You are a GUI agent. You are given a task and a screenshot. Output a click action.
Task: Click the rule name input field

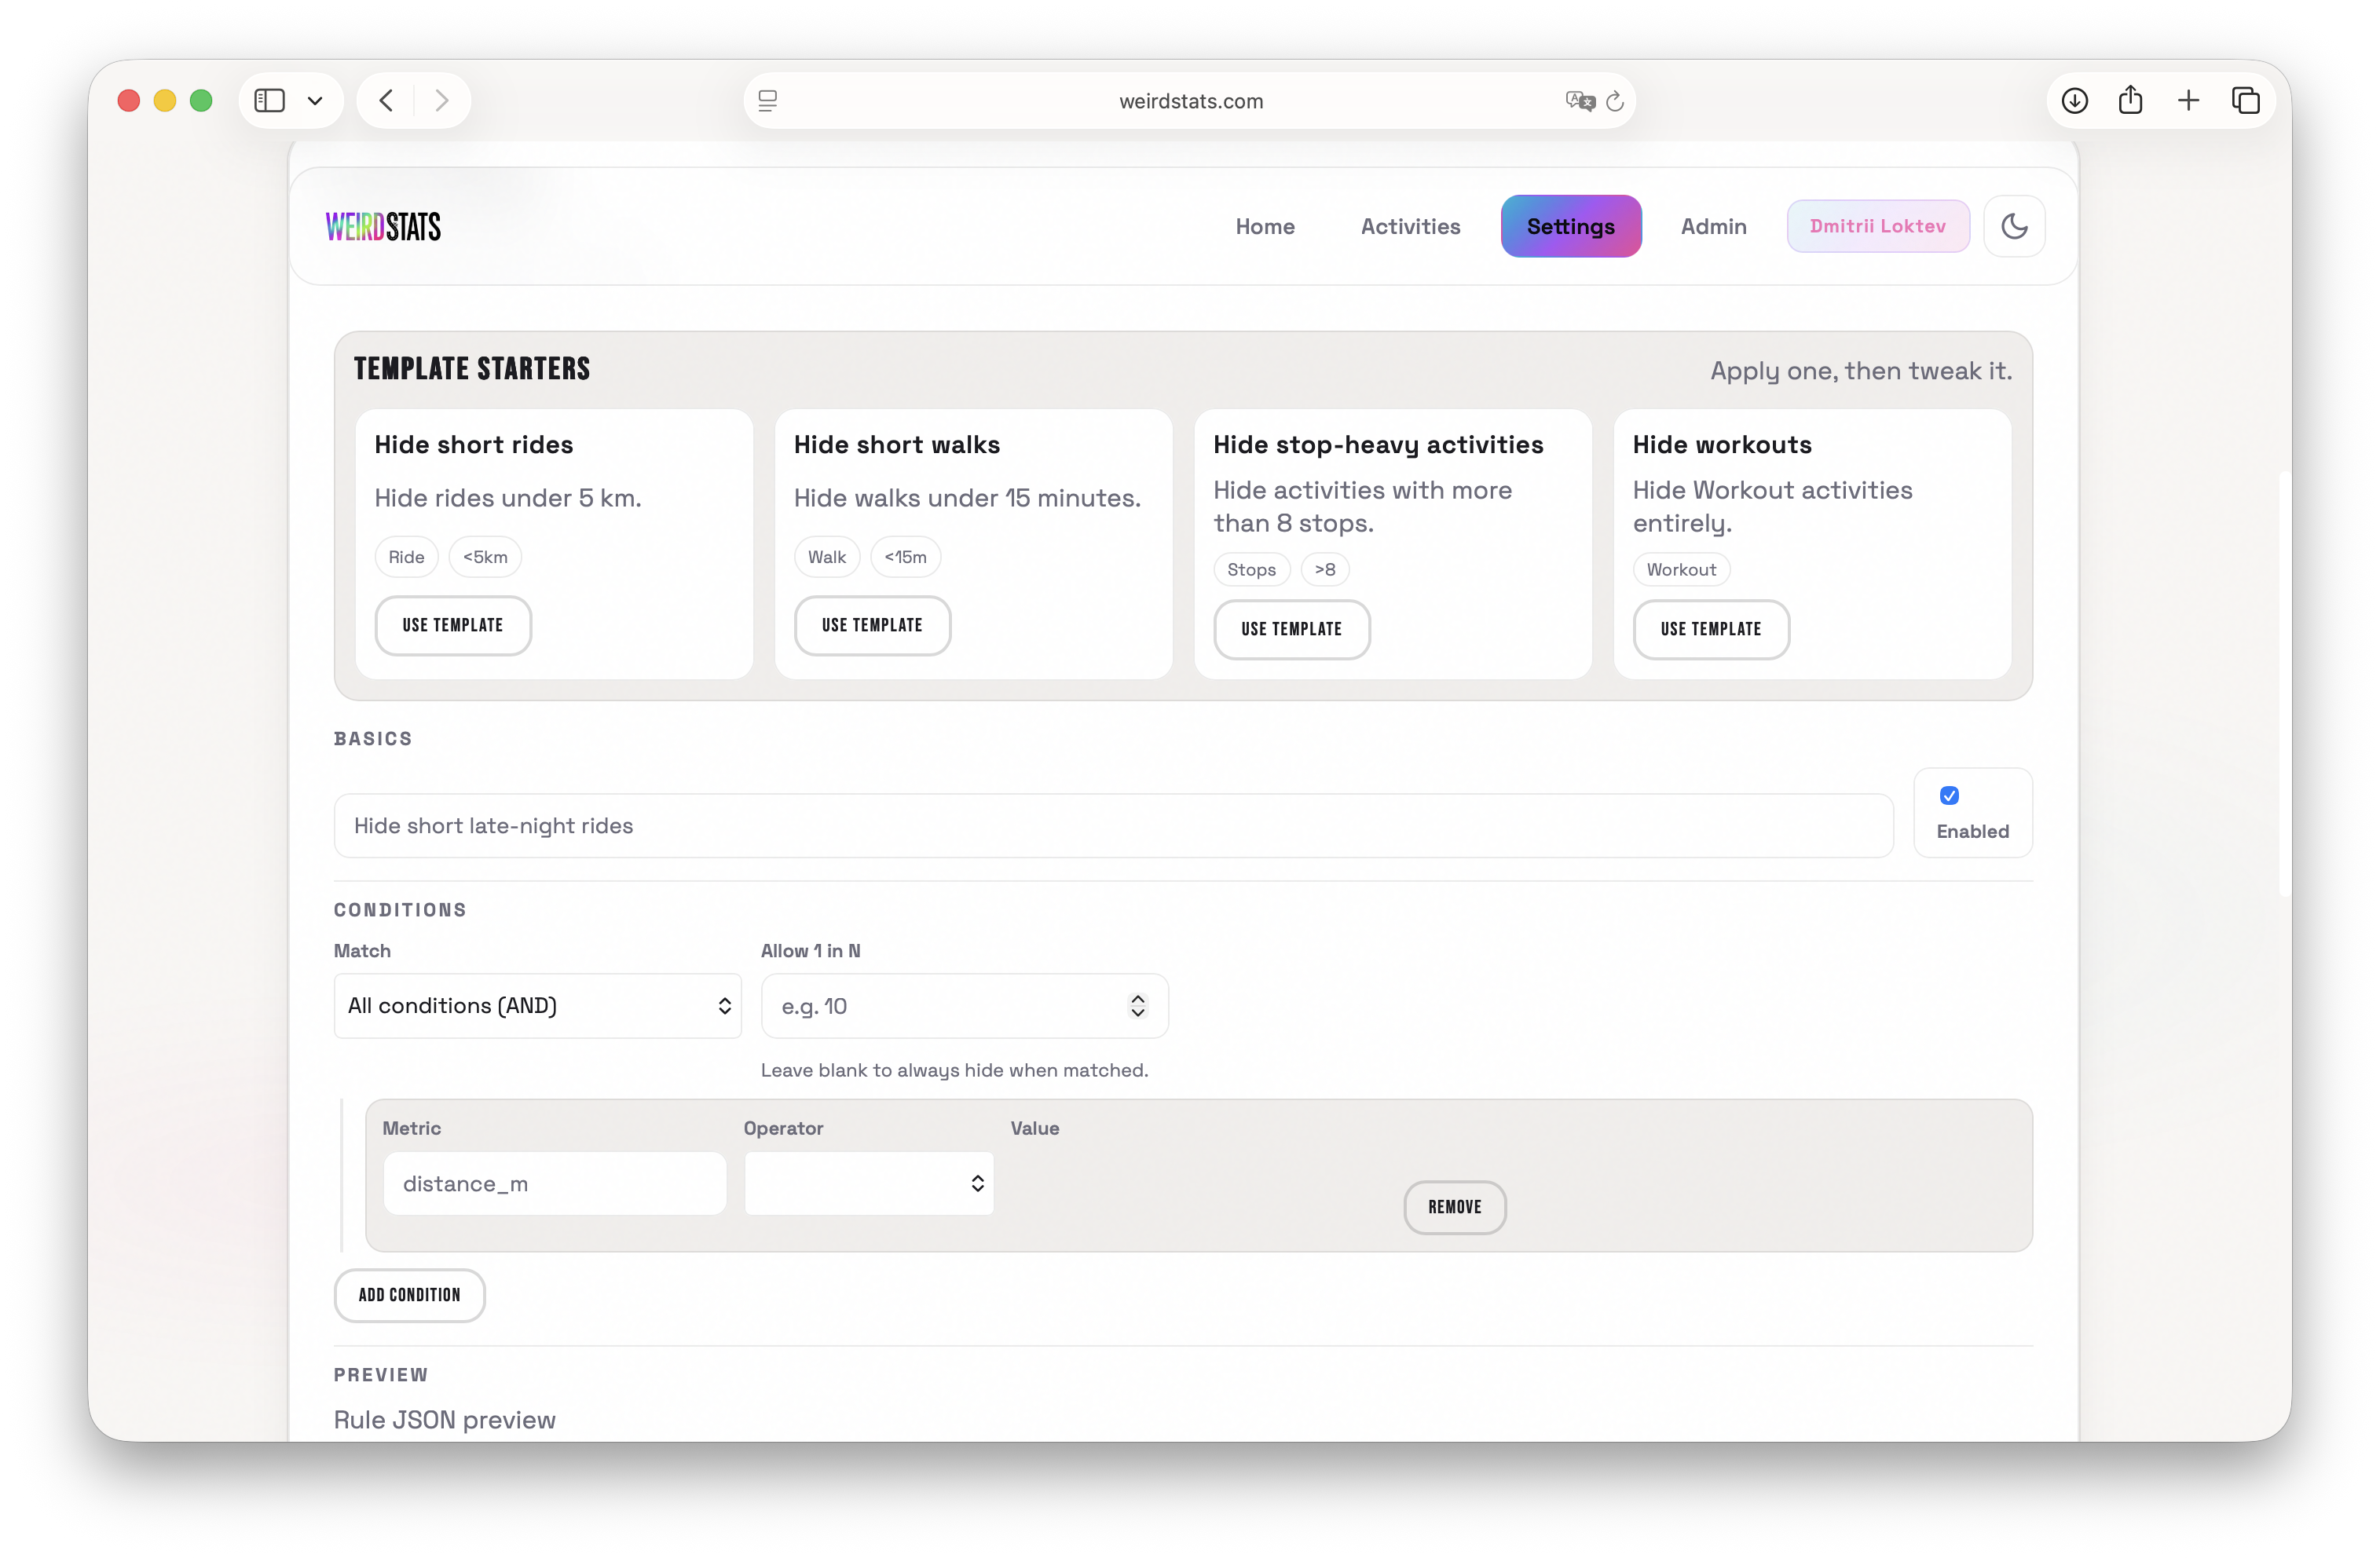click(1113, 826)
